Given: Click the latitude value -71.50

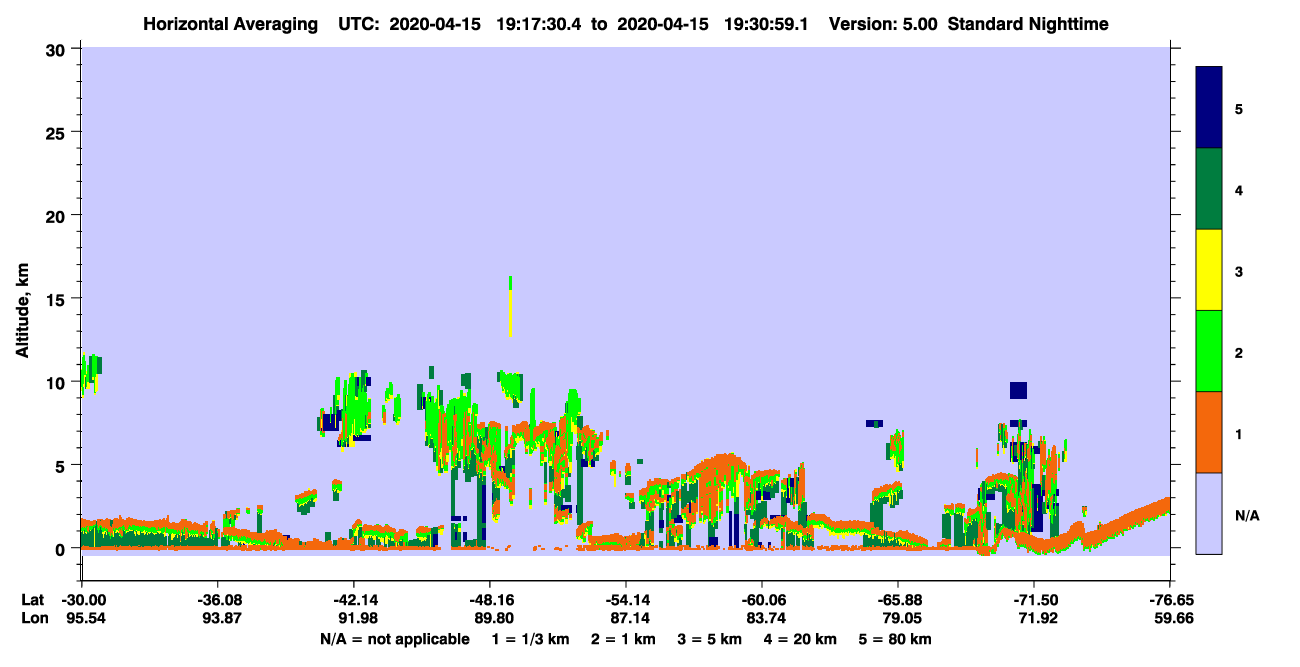Looking at the screenshot, I should point(1034,599).
